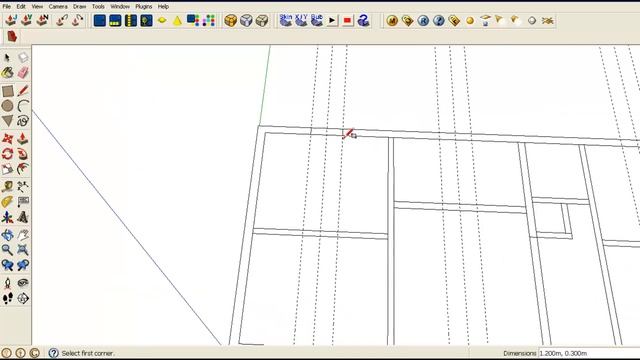Click the black play arrow button

pyautogui.click(x=332, y=20)
